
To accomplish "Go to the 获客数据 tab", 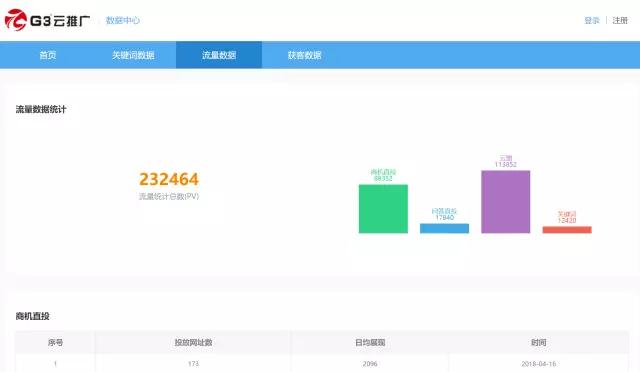I will pyautogui.click(x=304, y=55).
